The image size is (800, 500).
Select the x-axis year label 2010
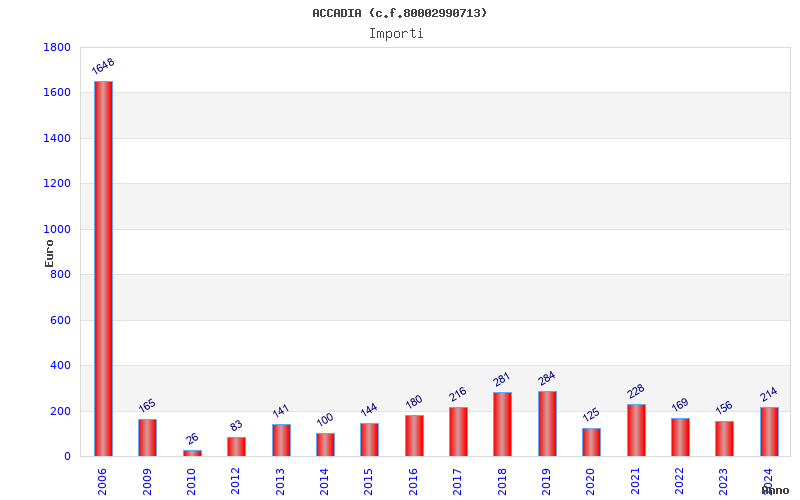tap(191, 482)
